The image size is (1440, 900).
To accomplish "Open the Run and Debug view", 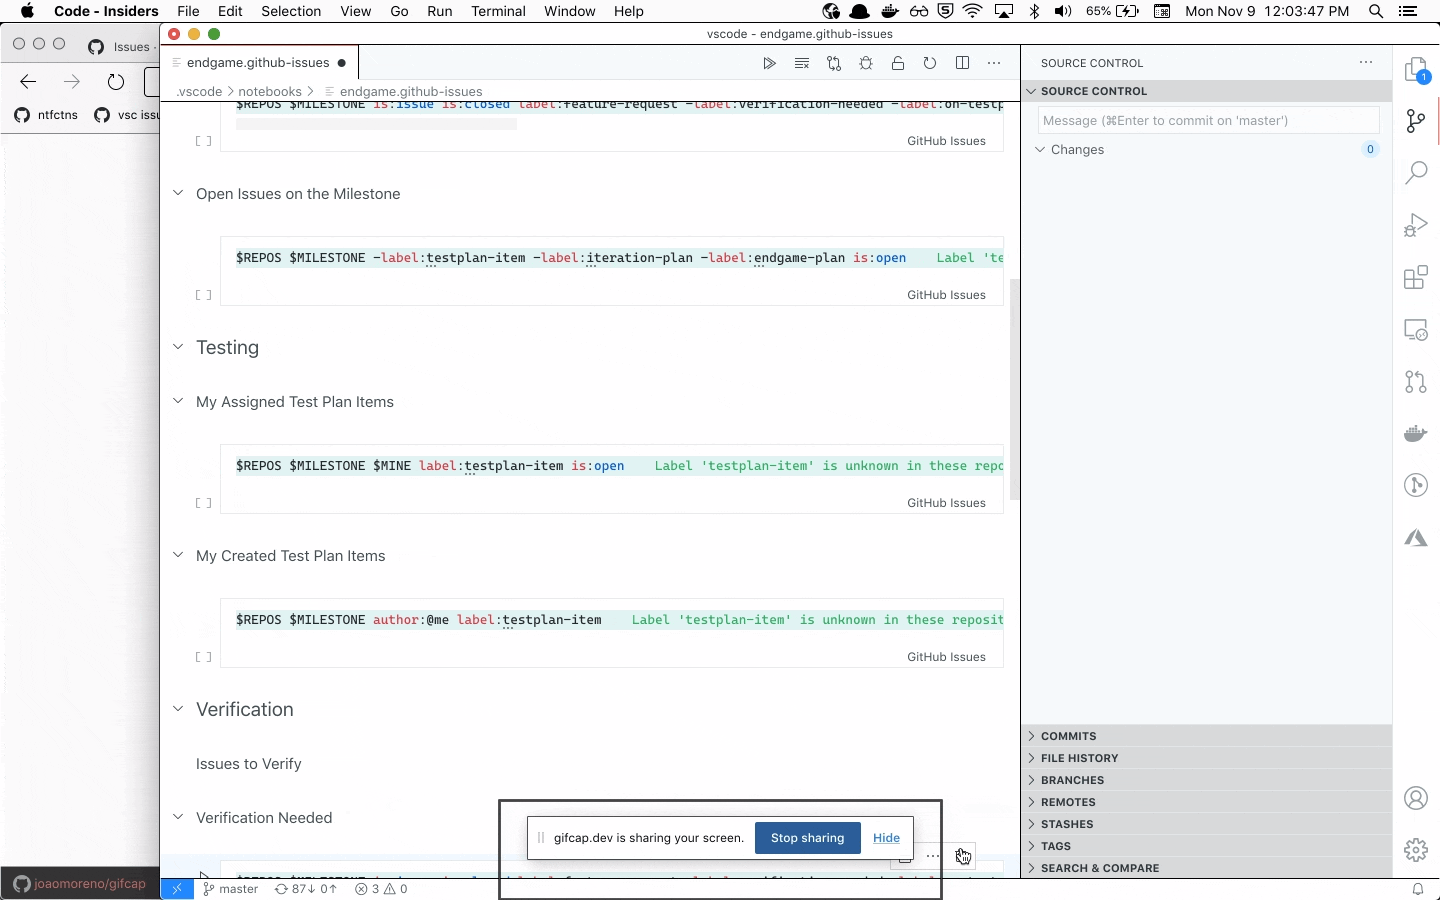I will [x=1415, y=225].
